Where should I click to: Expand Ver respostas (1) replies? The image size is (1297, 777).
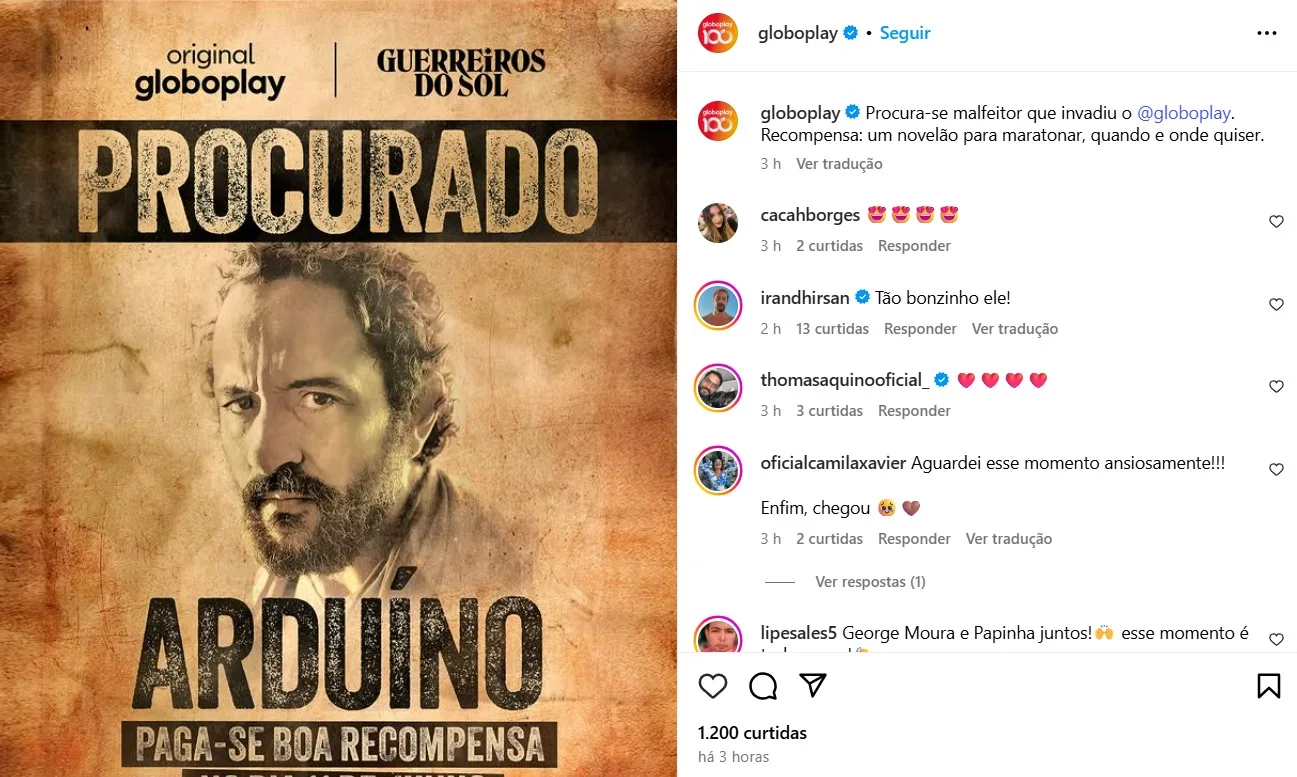(x=870, y=582)
